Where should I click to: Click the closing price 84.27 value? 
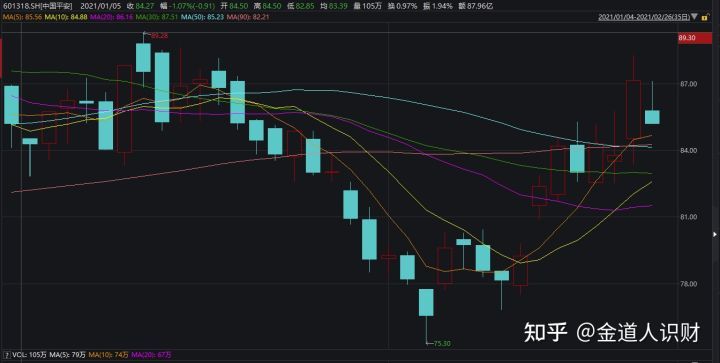click(x=144, y=6)
